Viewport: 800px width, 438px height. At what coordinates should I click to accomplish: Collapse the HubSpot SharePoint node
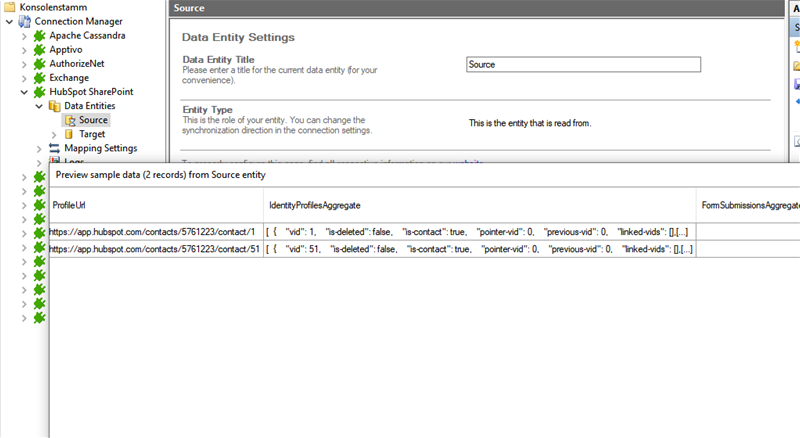point(24,91)
